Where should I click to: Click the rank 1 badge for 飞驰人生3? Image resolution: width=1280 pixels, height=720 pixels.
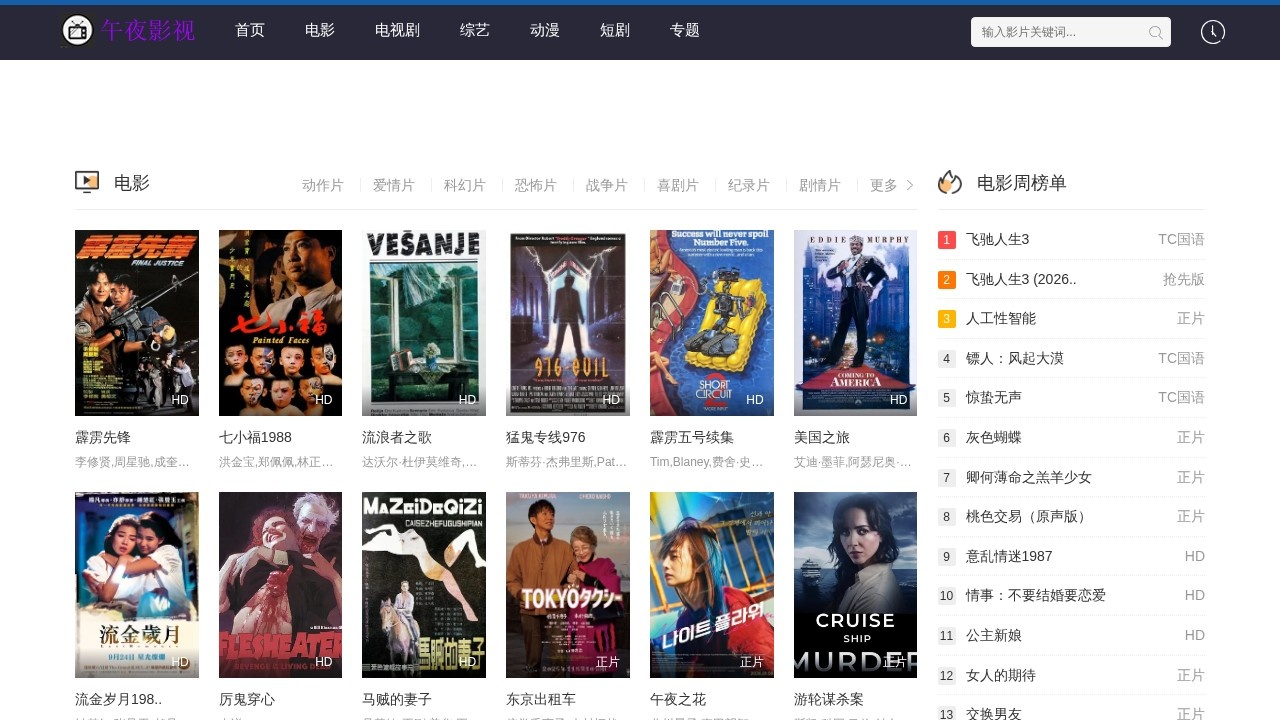pos(947,240)
